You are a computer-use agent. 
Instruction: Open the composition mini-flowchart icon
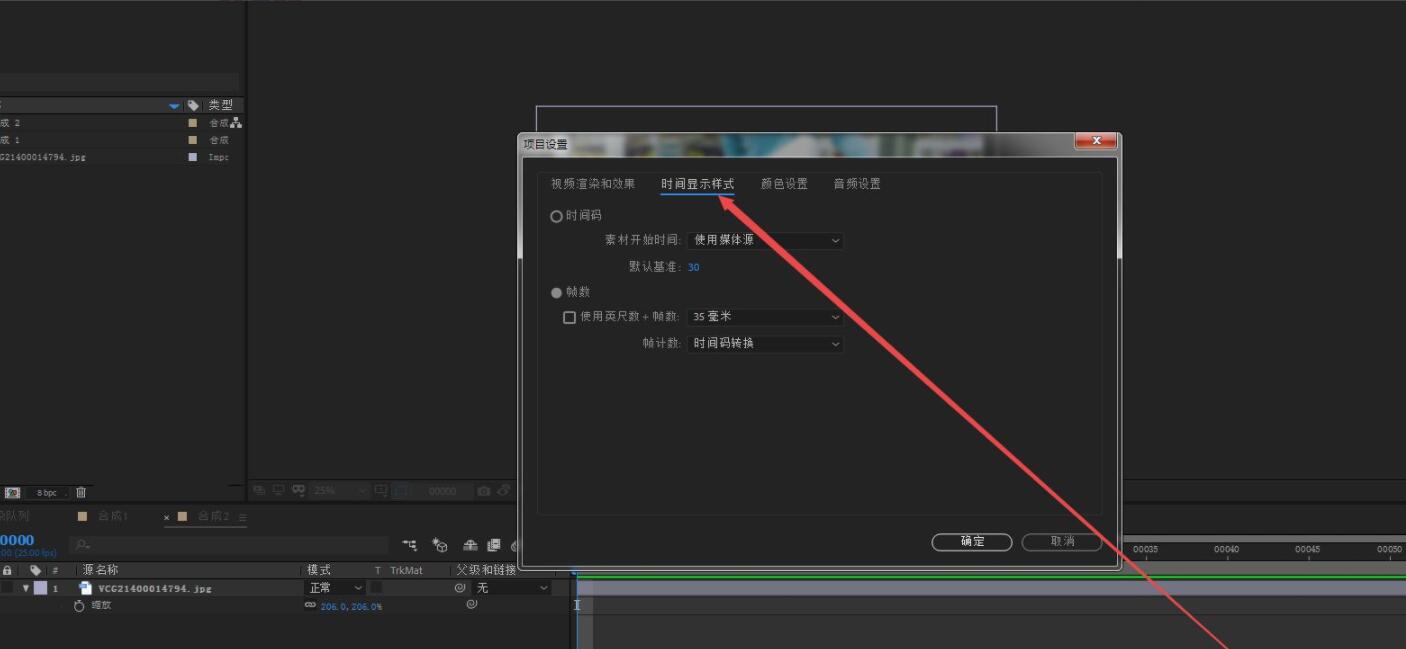(x=409, y=545)
